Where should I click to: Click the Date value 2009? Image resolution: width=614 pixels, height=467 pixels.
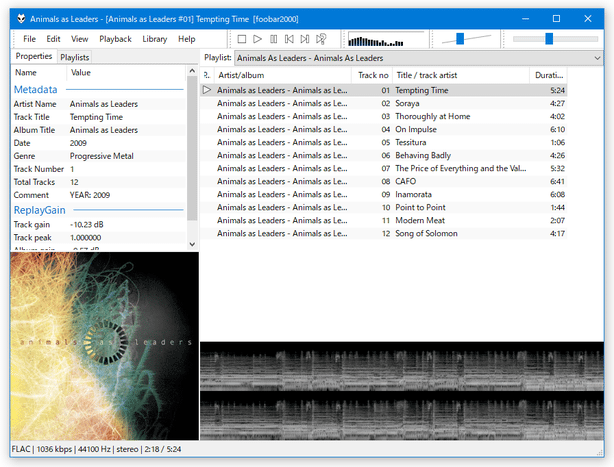click(78, 143)
